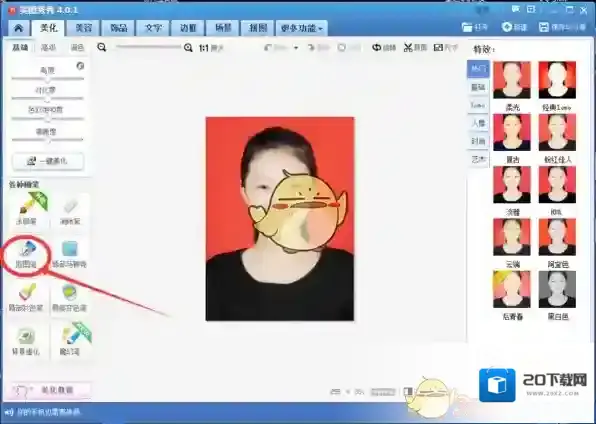
Task: Open the 场景 tab
Action: (x=223, y=28)
